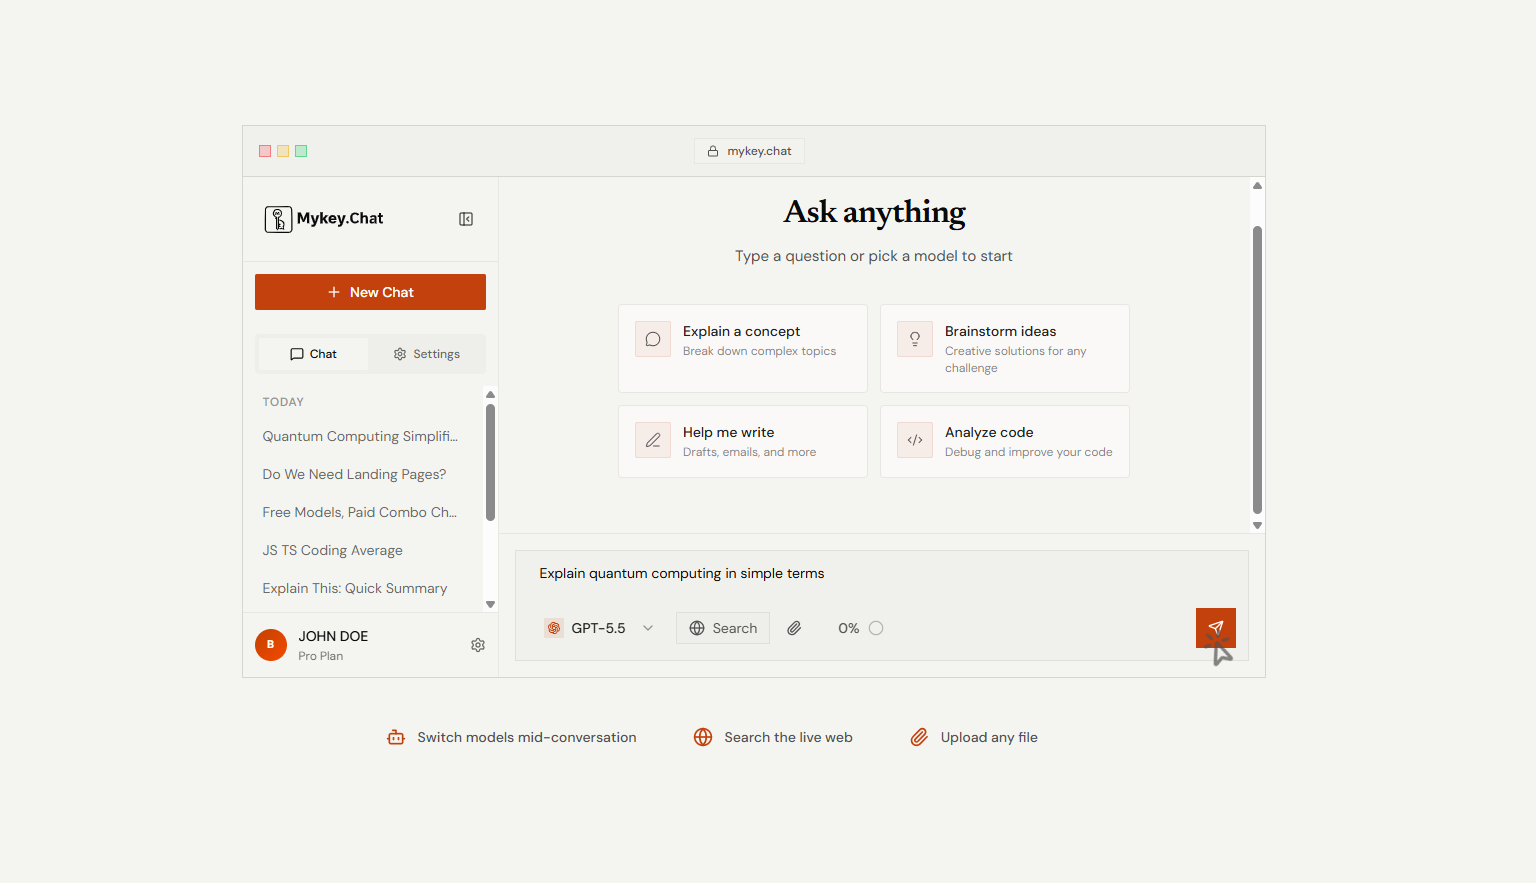The width and height of the screenshot is (1536, 883).
Task: Switch to the Chat tab
Action: click(x=313, y=354)
